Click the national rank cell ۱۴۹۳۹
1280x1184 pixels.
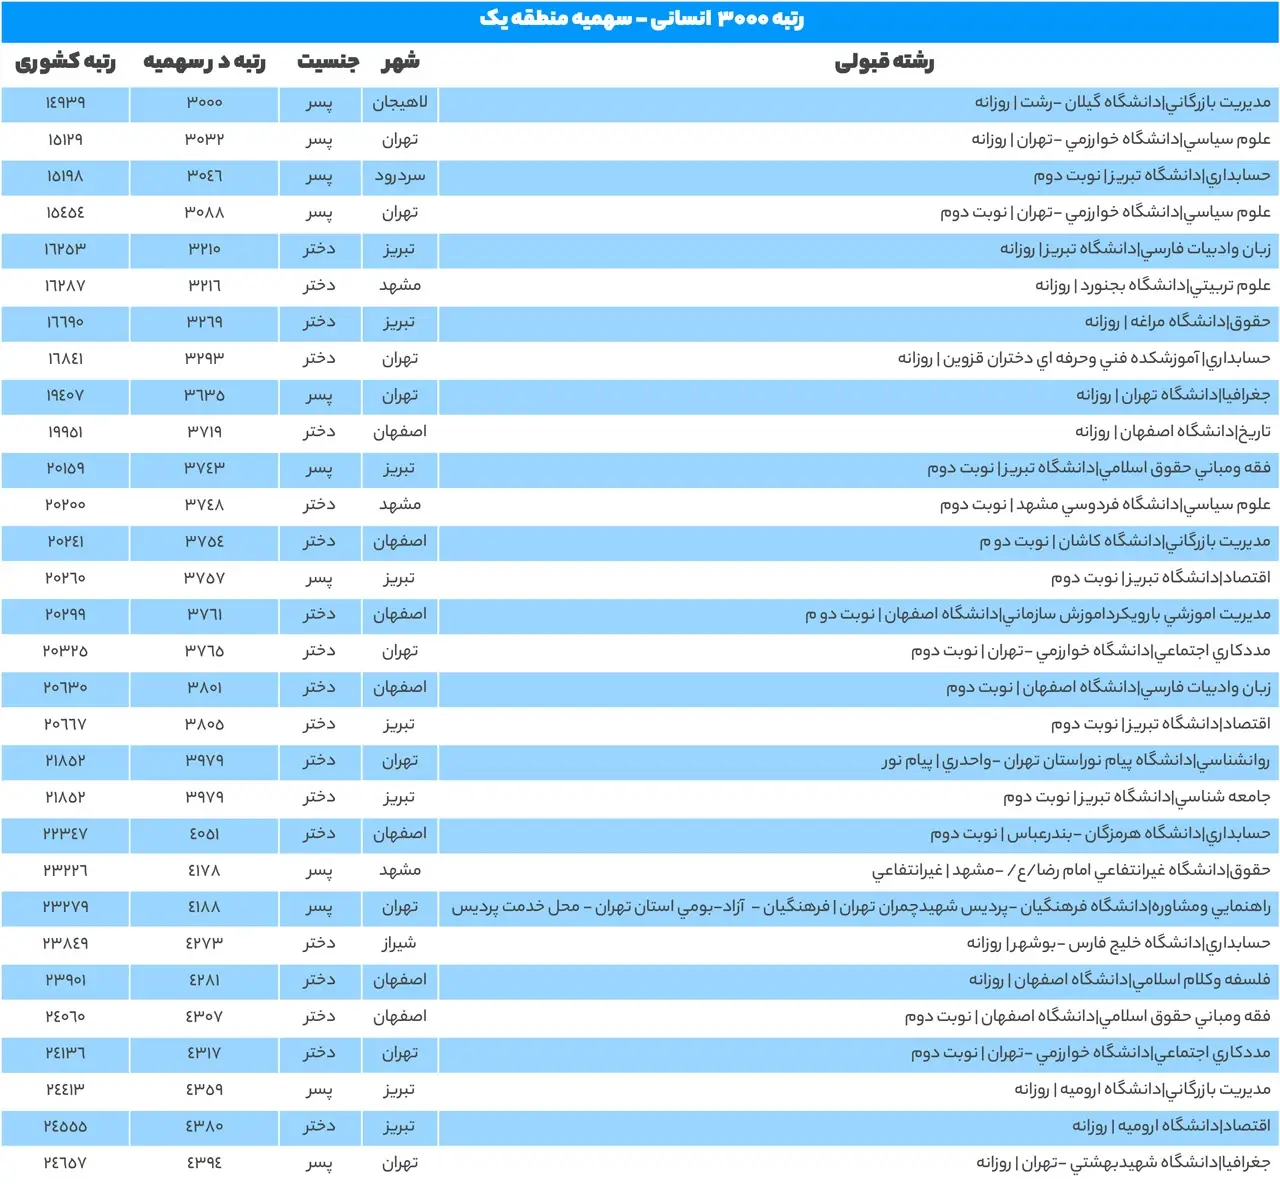pyautogui.click(x=65, y=103)
